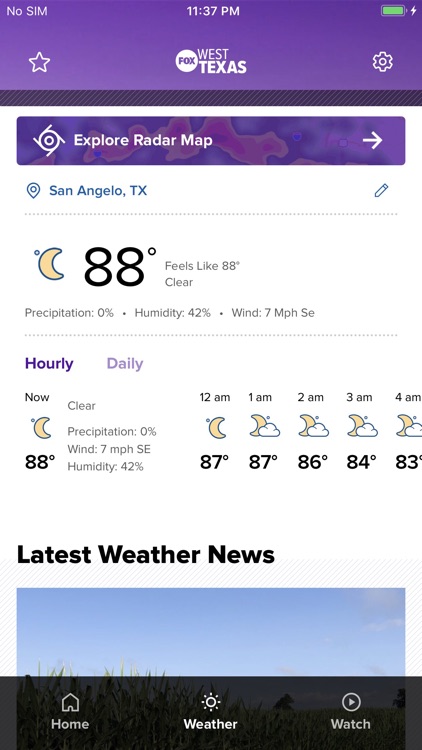
Task: Tap the 12 am clear moon icon
Action: click(x=216, y=427)
